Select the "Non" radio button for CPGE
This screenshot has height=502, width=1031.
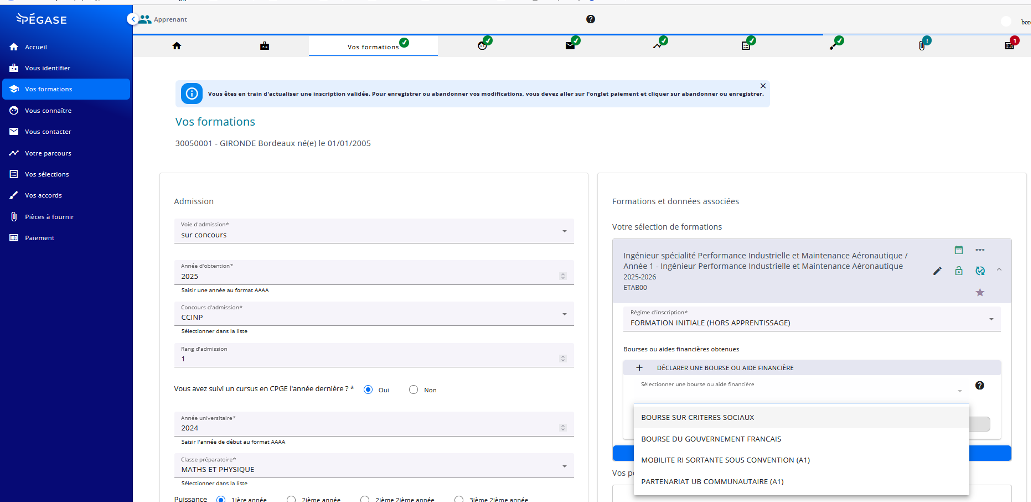(x=414, y=390)
